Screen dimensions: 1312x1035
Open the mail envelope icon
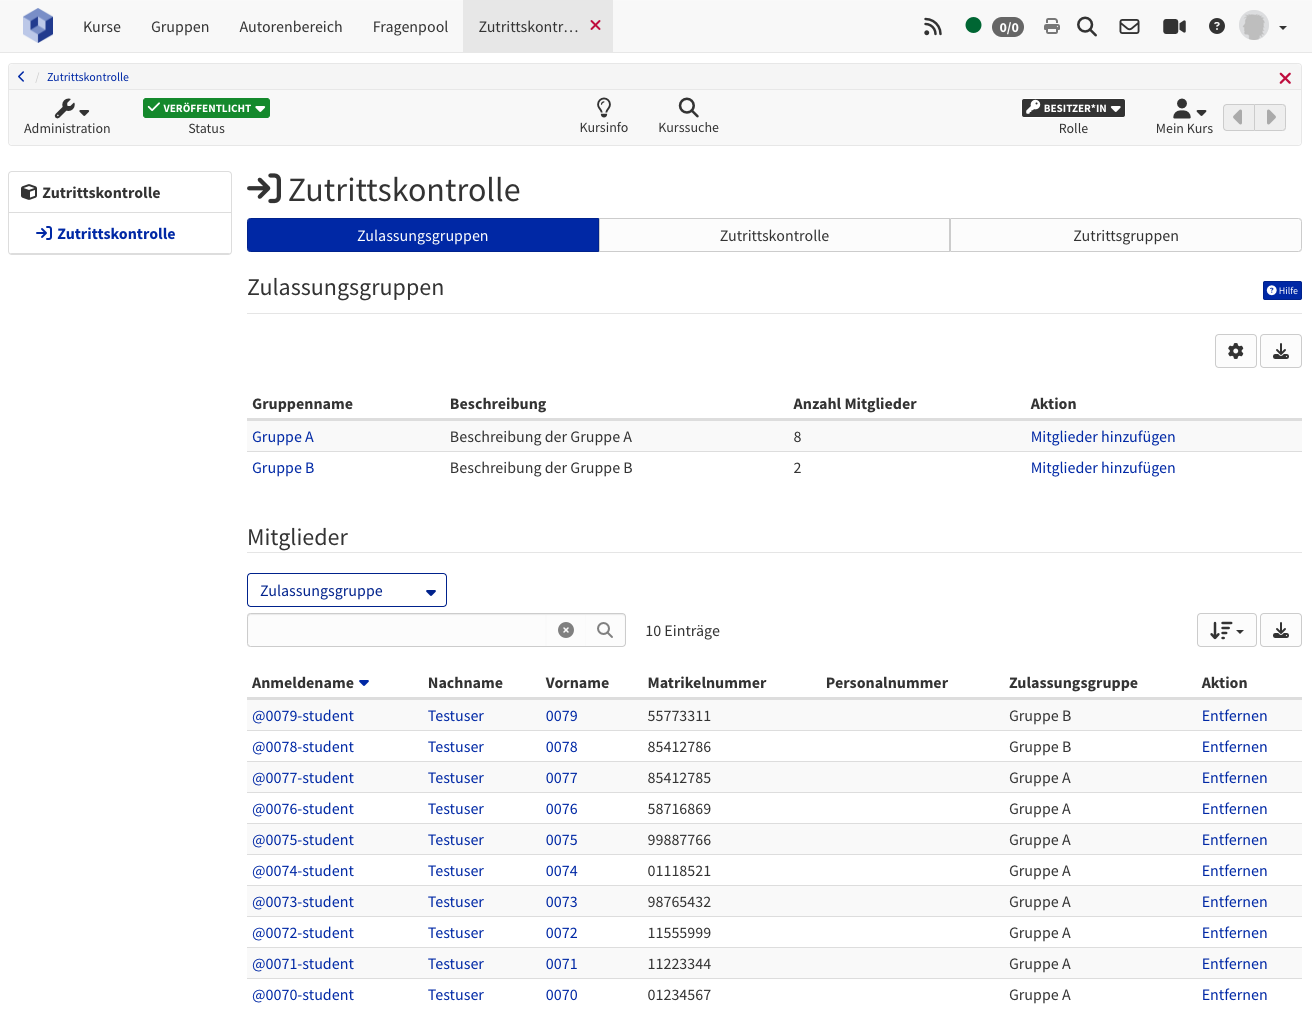[1129, 27]
